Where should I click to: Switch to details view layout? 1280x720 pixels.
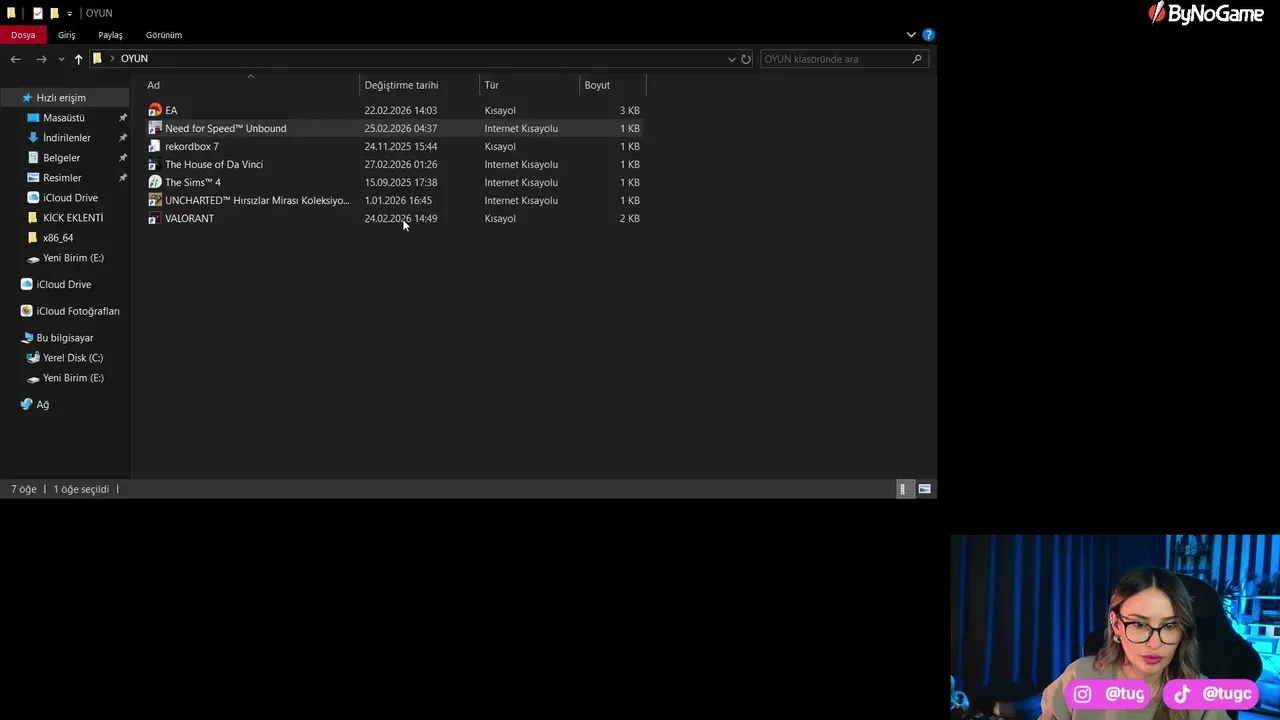[x=903, y=489]
